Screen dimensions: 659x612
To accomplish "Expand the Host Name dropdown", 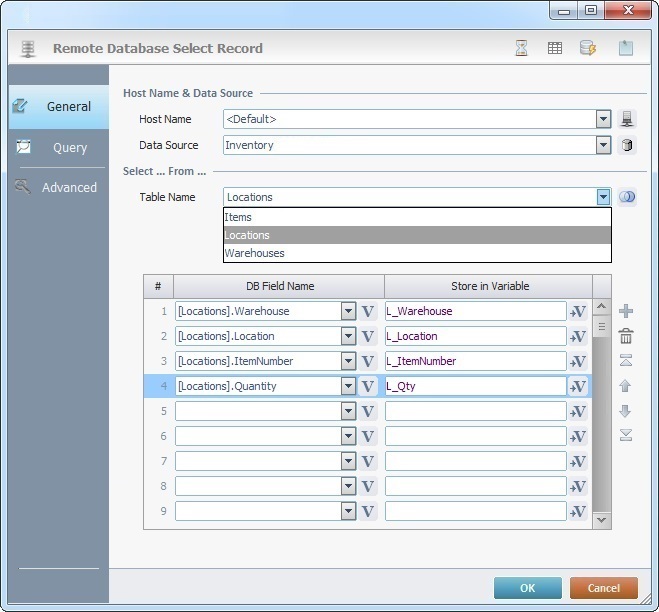I will 603,119.
